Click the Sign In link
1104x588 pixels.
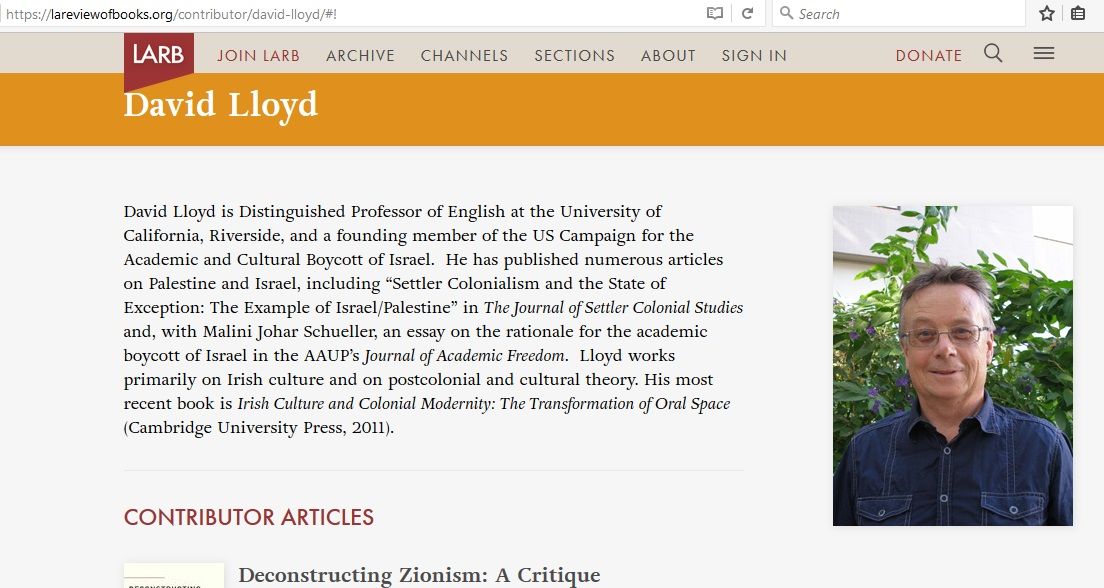[x=754, y=56]
